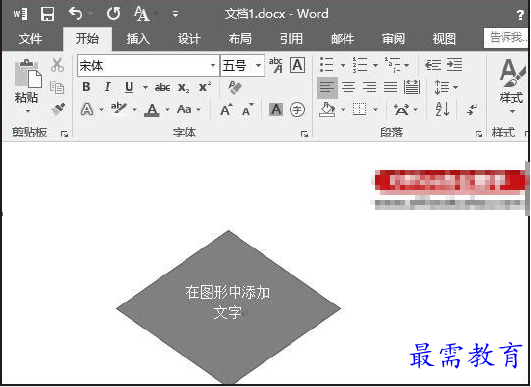Viewport: 531px width, 387px height.
Task: Toggle superscript formatting
Action: click(x=205, y=87)
